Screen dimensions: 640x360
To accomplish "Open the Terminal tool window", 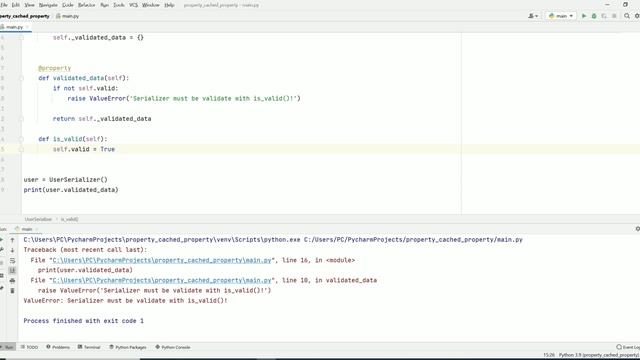I will click(89, 347).
